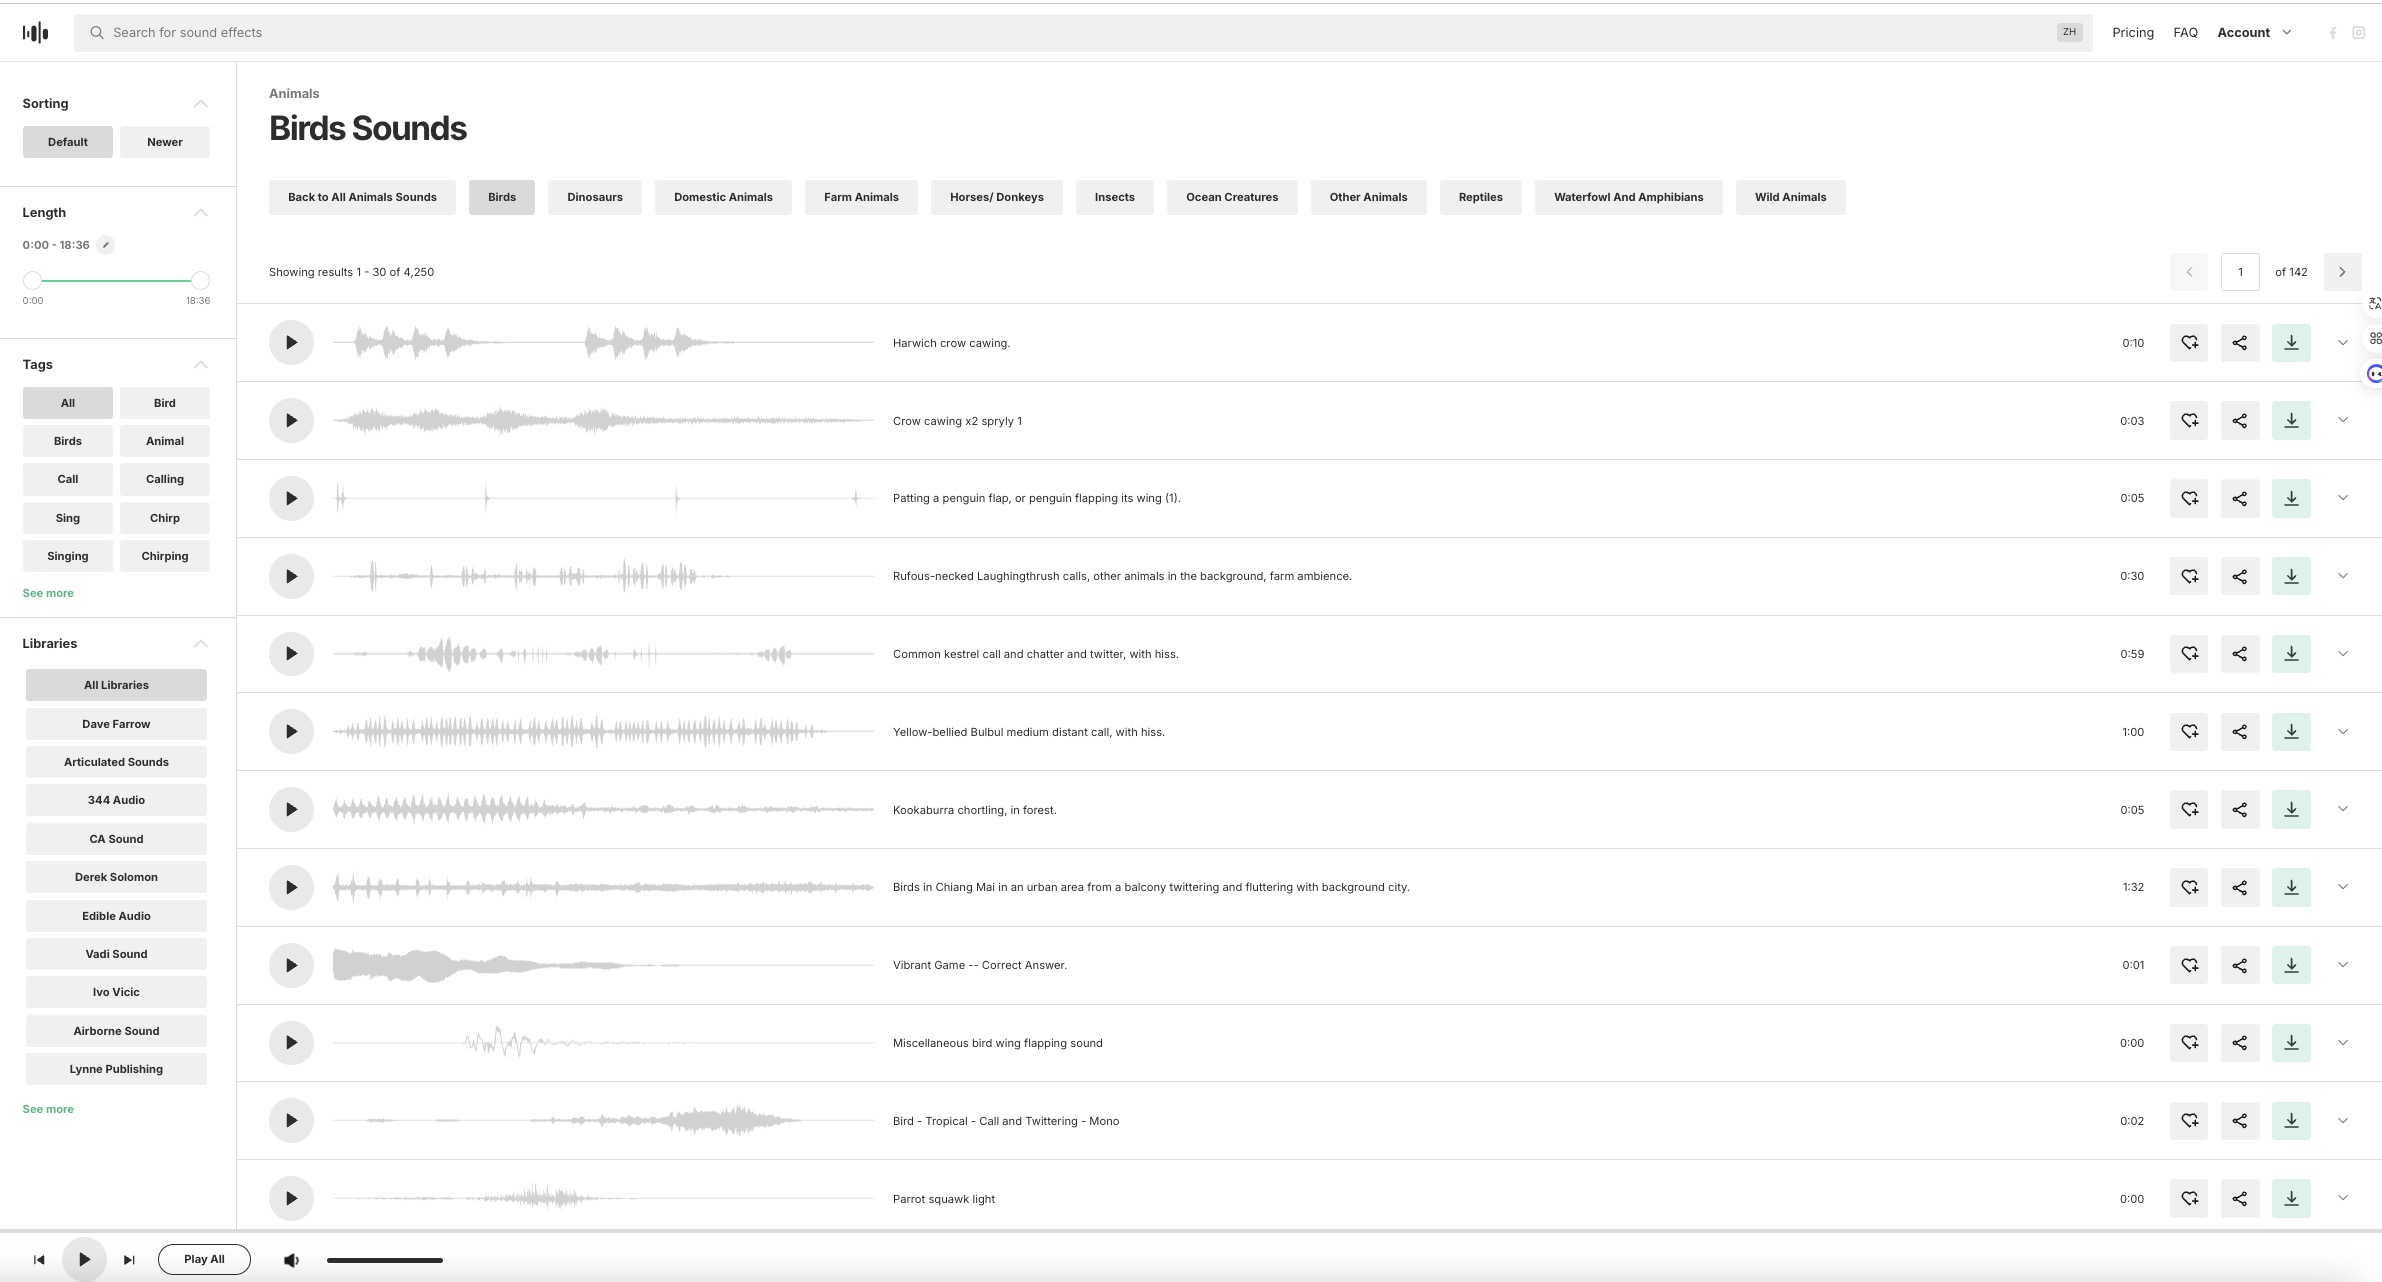Sort results by Newer
2382x1282 pixels.
[x=164, y=142]
